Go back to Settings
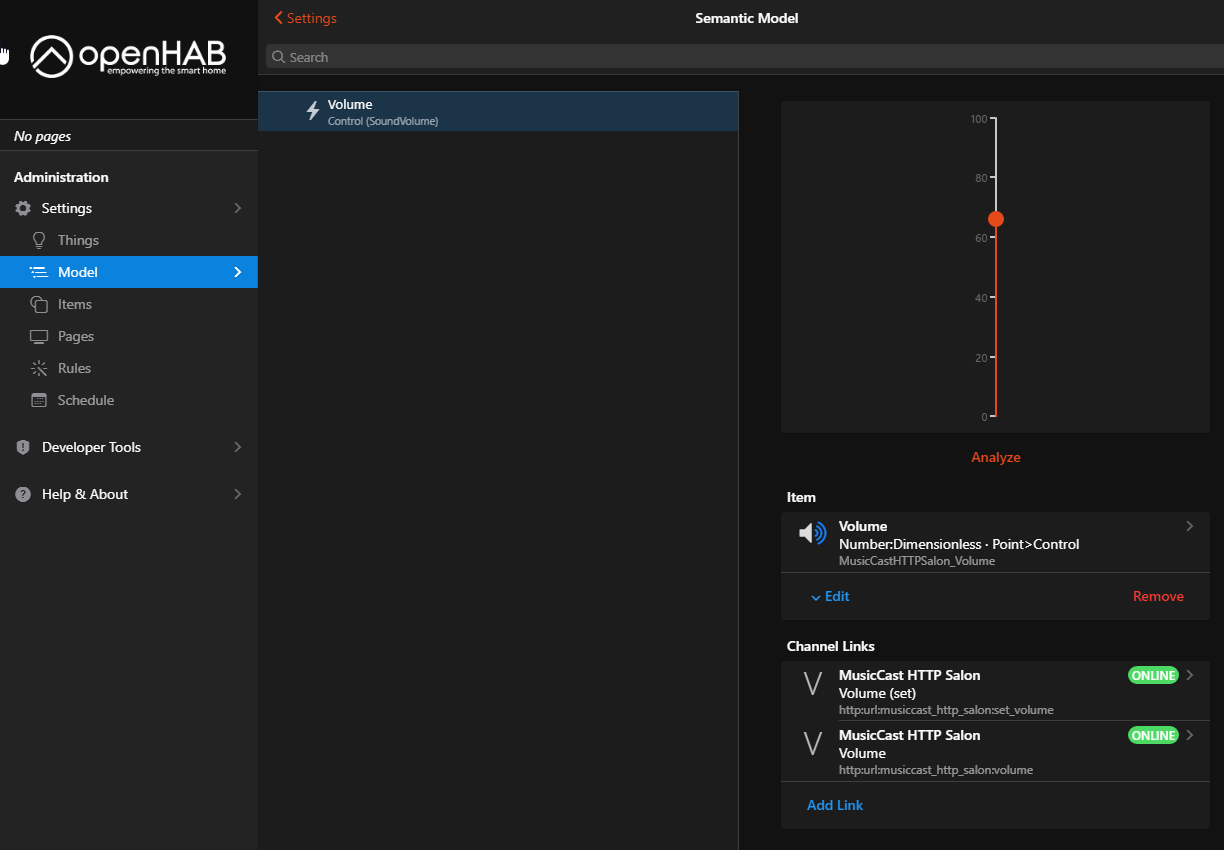Viewport: 1224px width, 850px height. (x=305, y=18)
